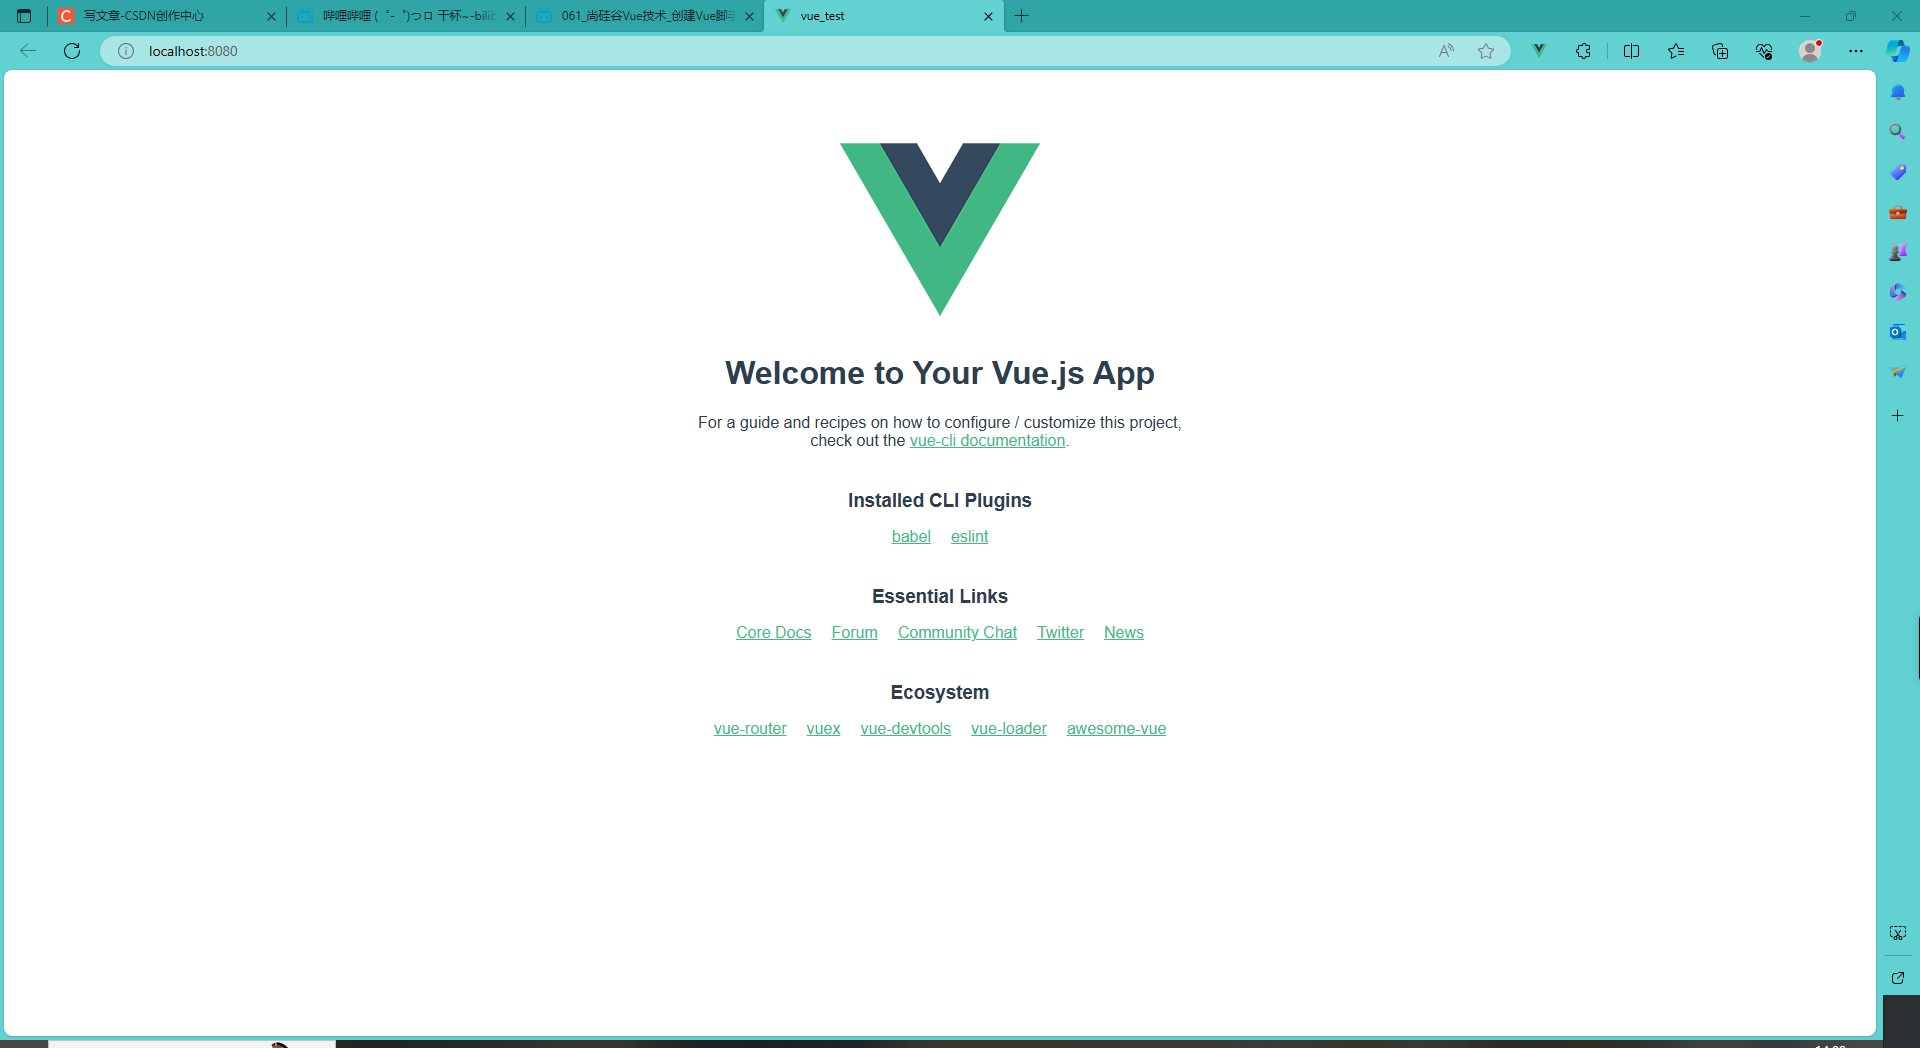Open the Twitter link
Image resolution: width=1920 pixels, height=1048 pixels.
[x=1060, y=633]
